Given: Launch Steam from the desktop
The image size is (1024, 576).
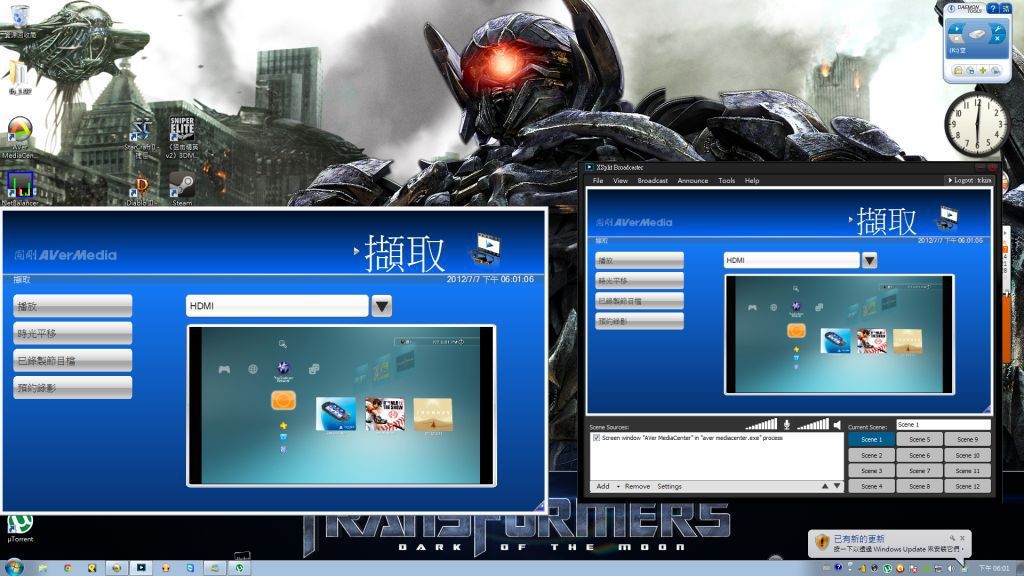Looking at the screenshot, I should 182,189.
